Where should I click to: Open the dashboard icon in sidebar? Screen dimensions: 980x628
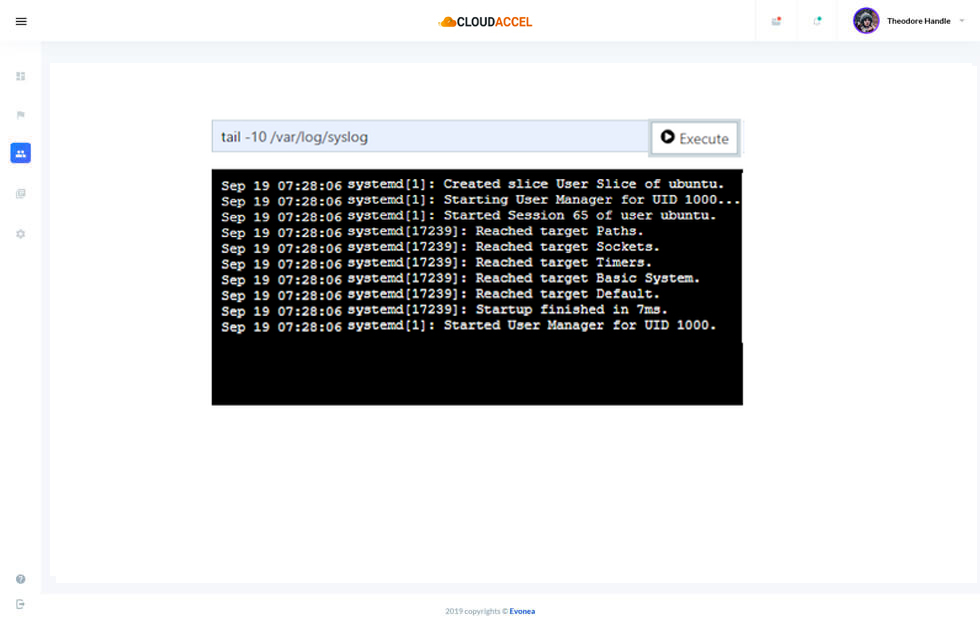point(20,76)
